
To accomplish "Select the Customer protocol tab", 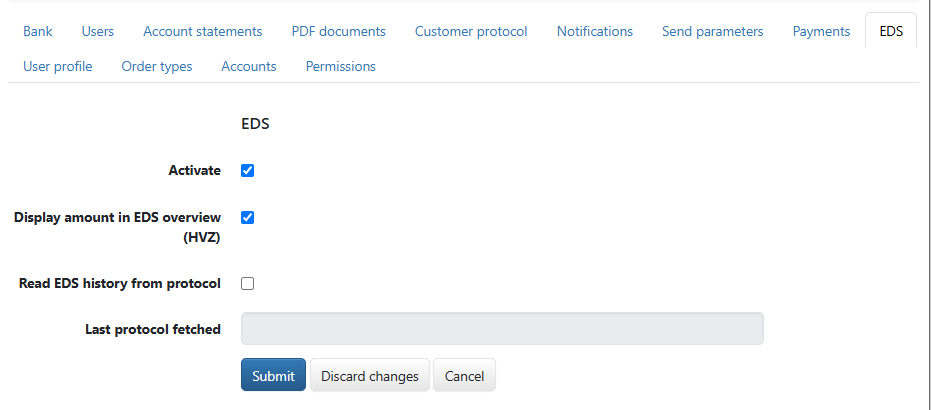I will [x=471, y=31].
